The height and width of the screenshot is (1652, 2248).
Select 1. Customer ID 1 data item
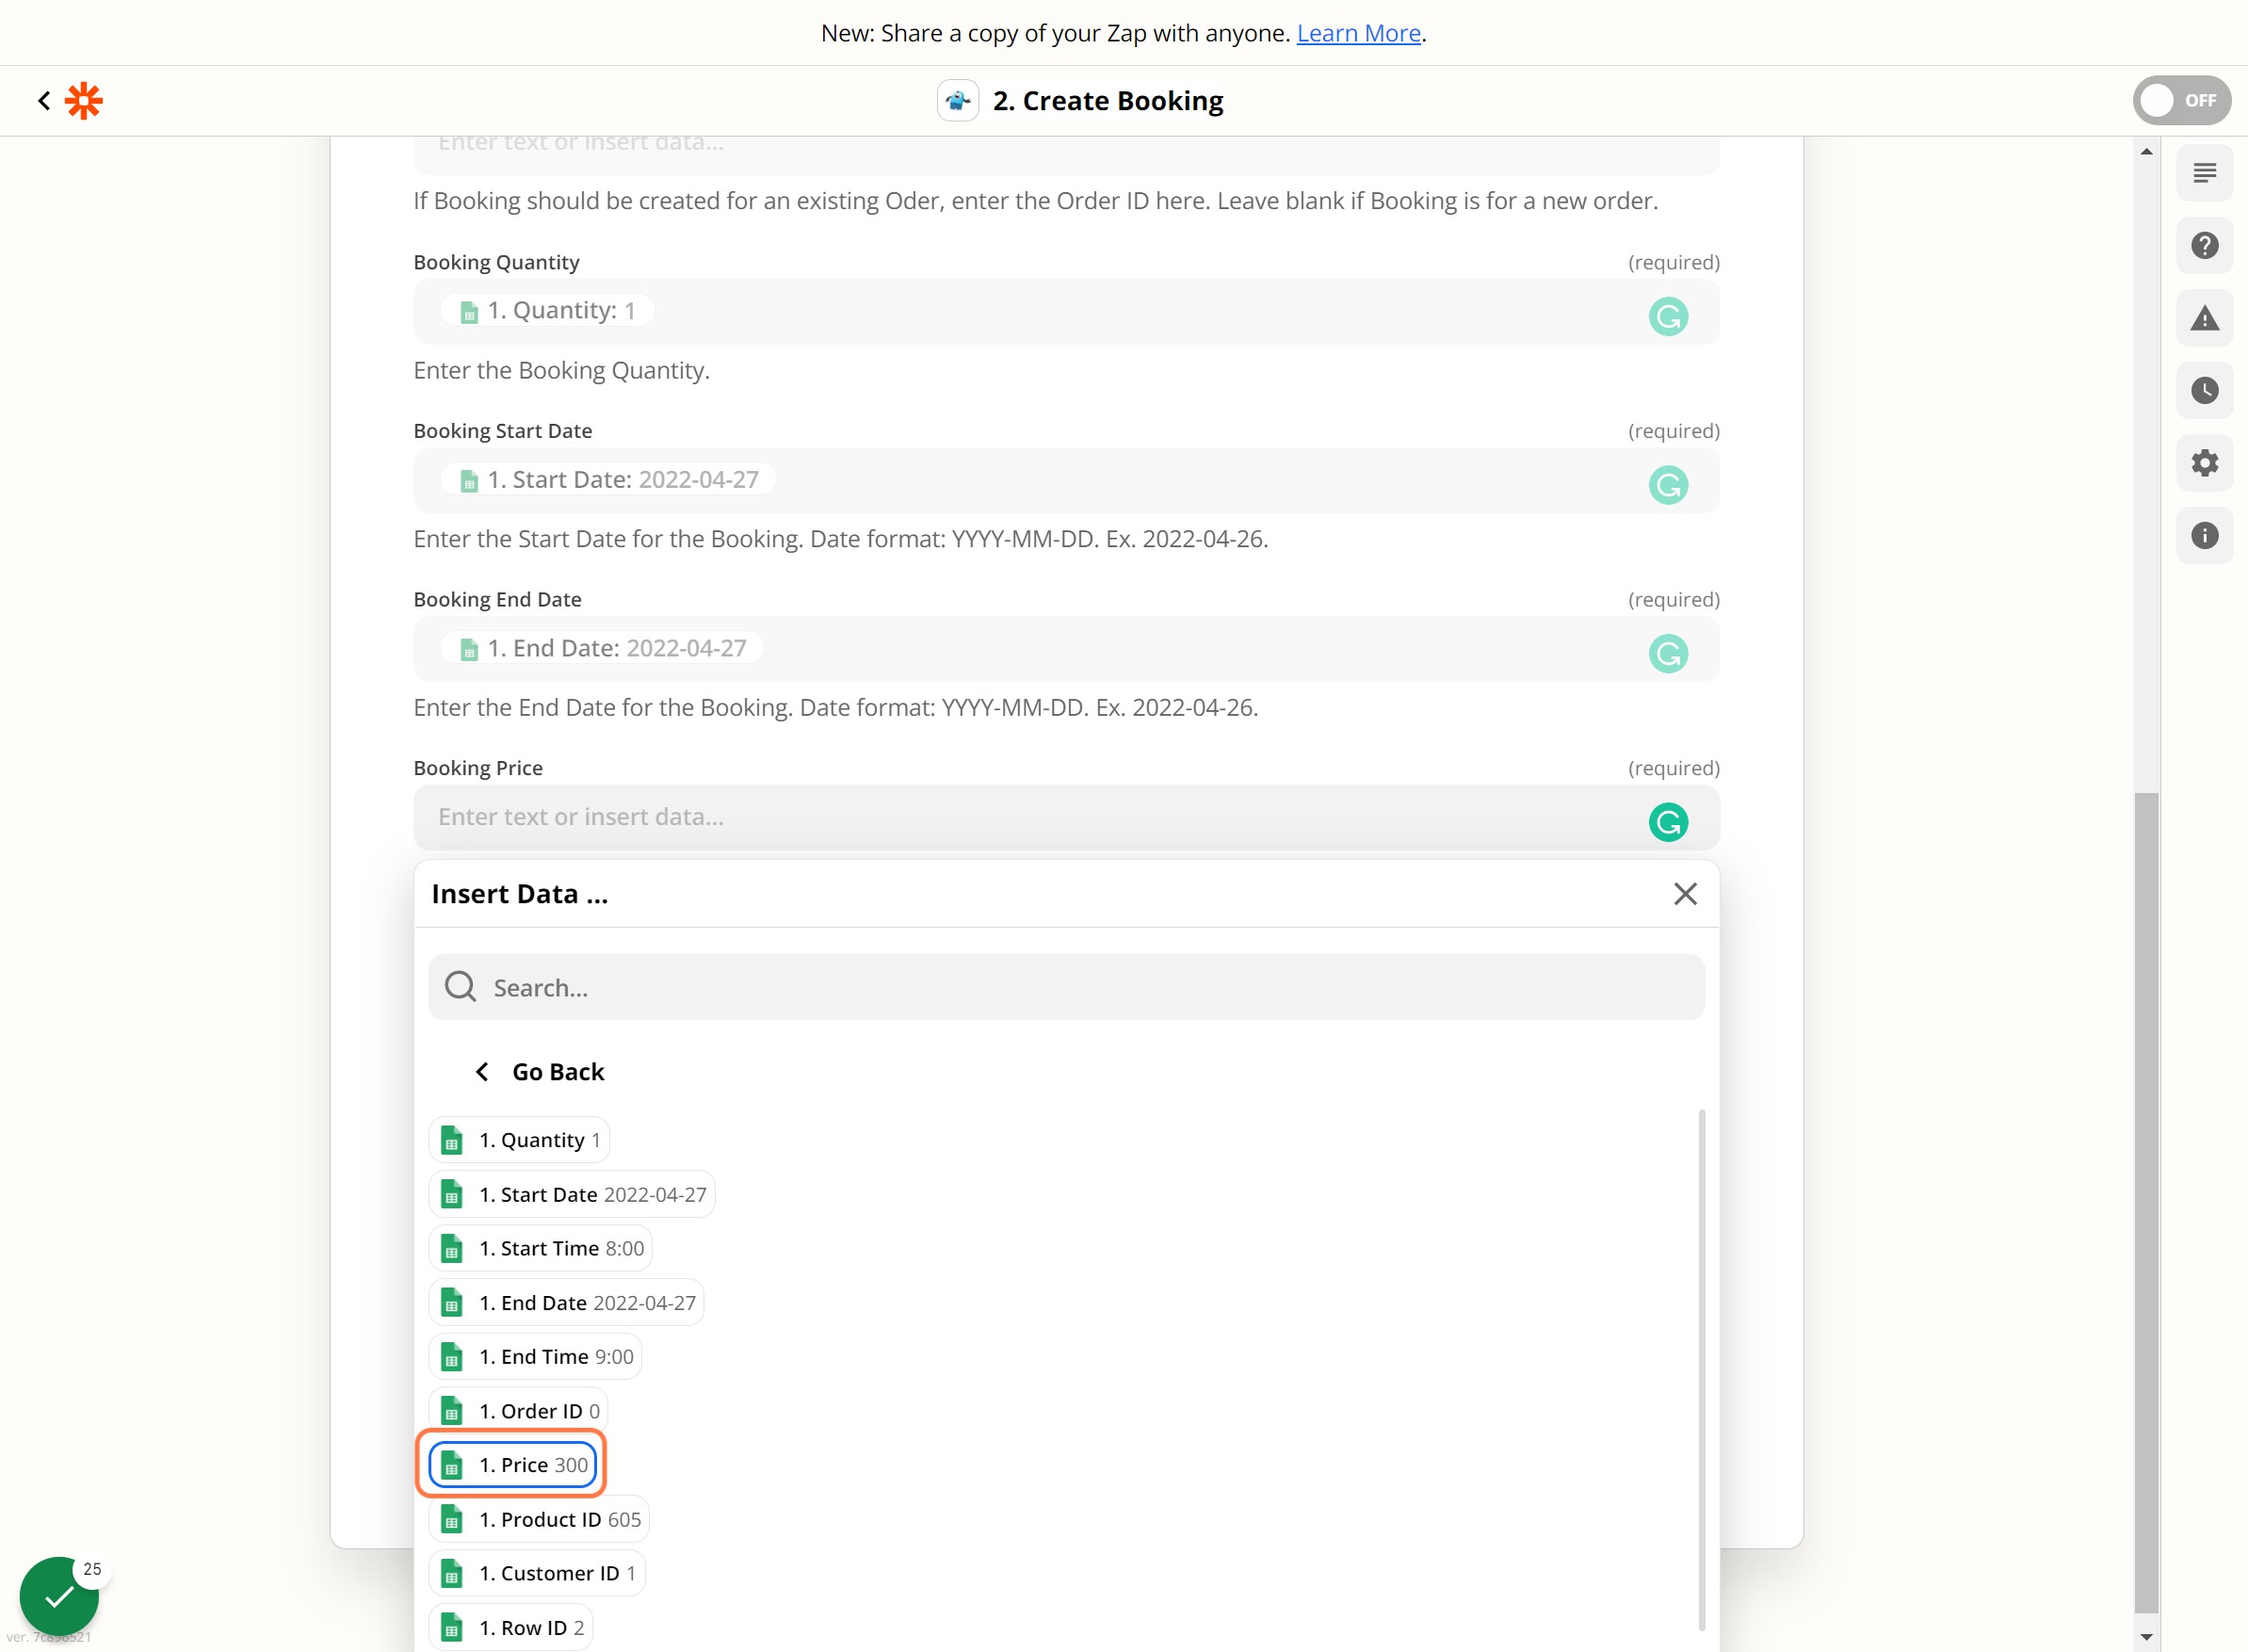point(537,1573)
